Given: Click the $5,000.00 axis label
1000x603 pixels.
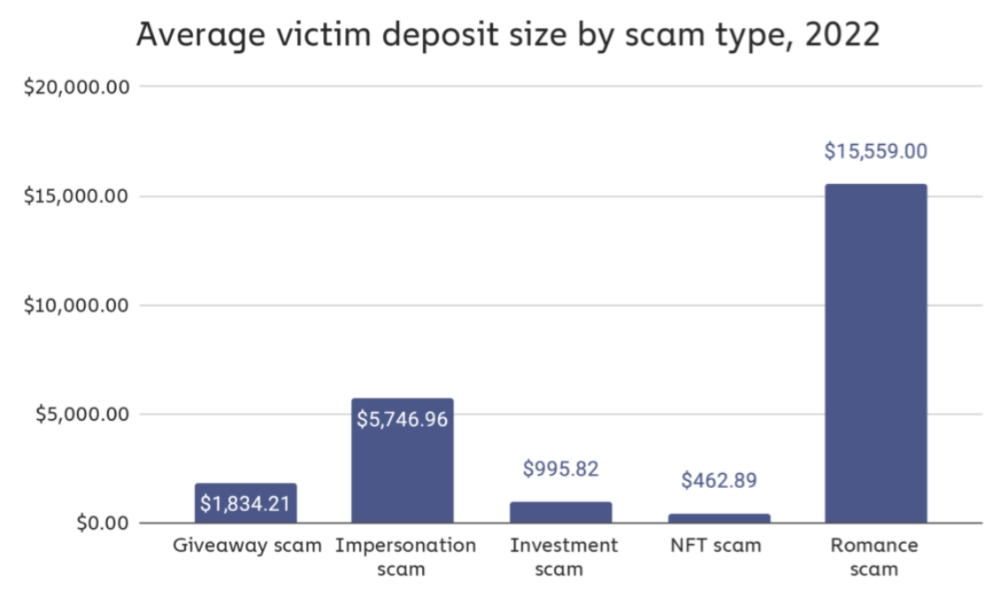Looking at the screenshot, I should coord(82,414).
